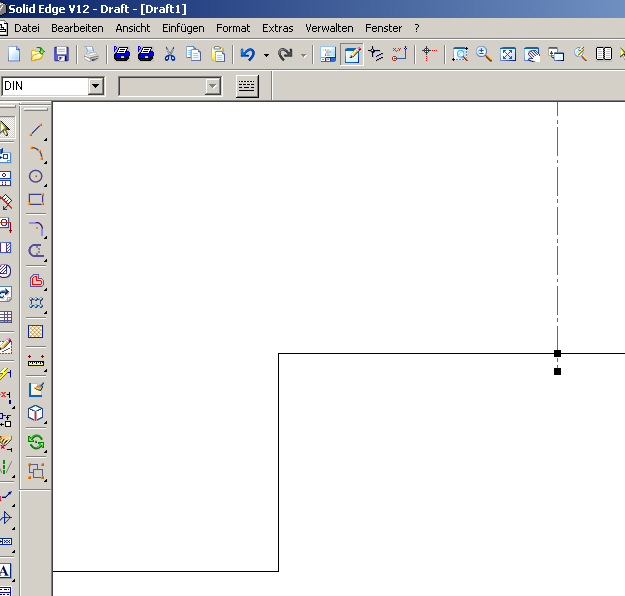Expand the measure tool flyout arrow
The image size is (625, 596).
pos(45,371)
